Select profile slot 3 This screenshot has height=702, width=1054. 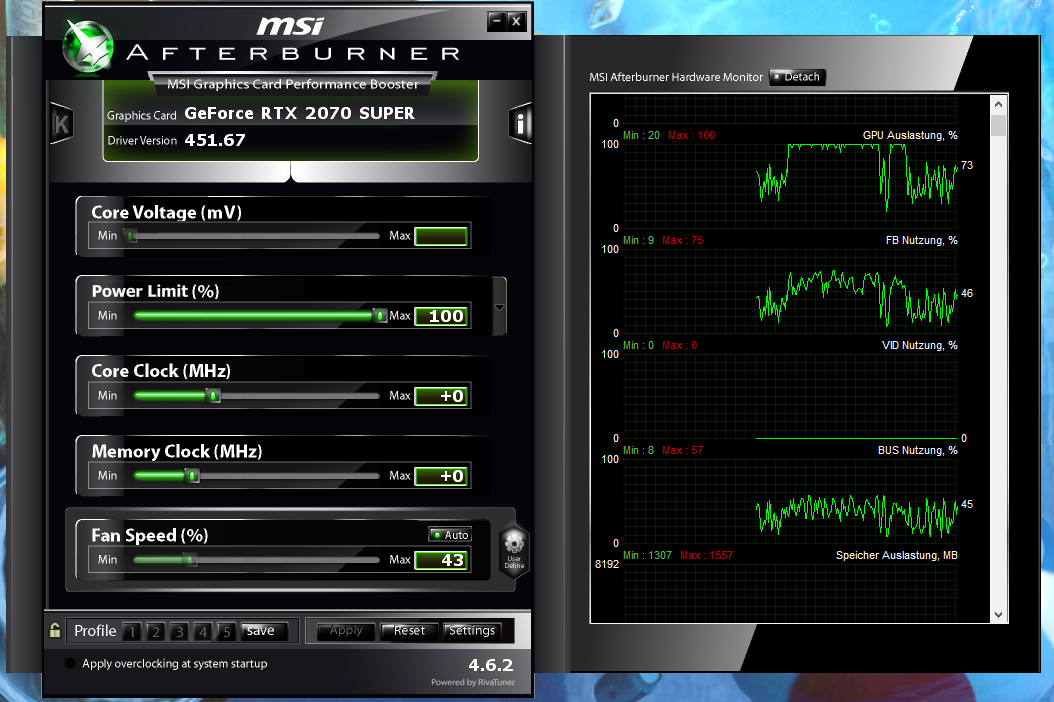(x=179, y=631)
